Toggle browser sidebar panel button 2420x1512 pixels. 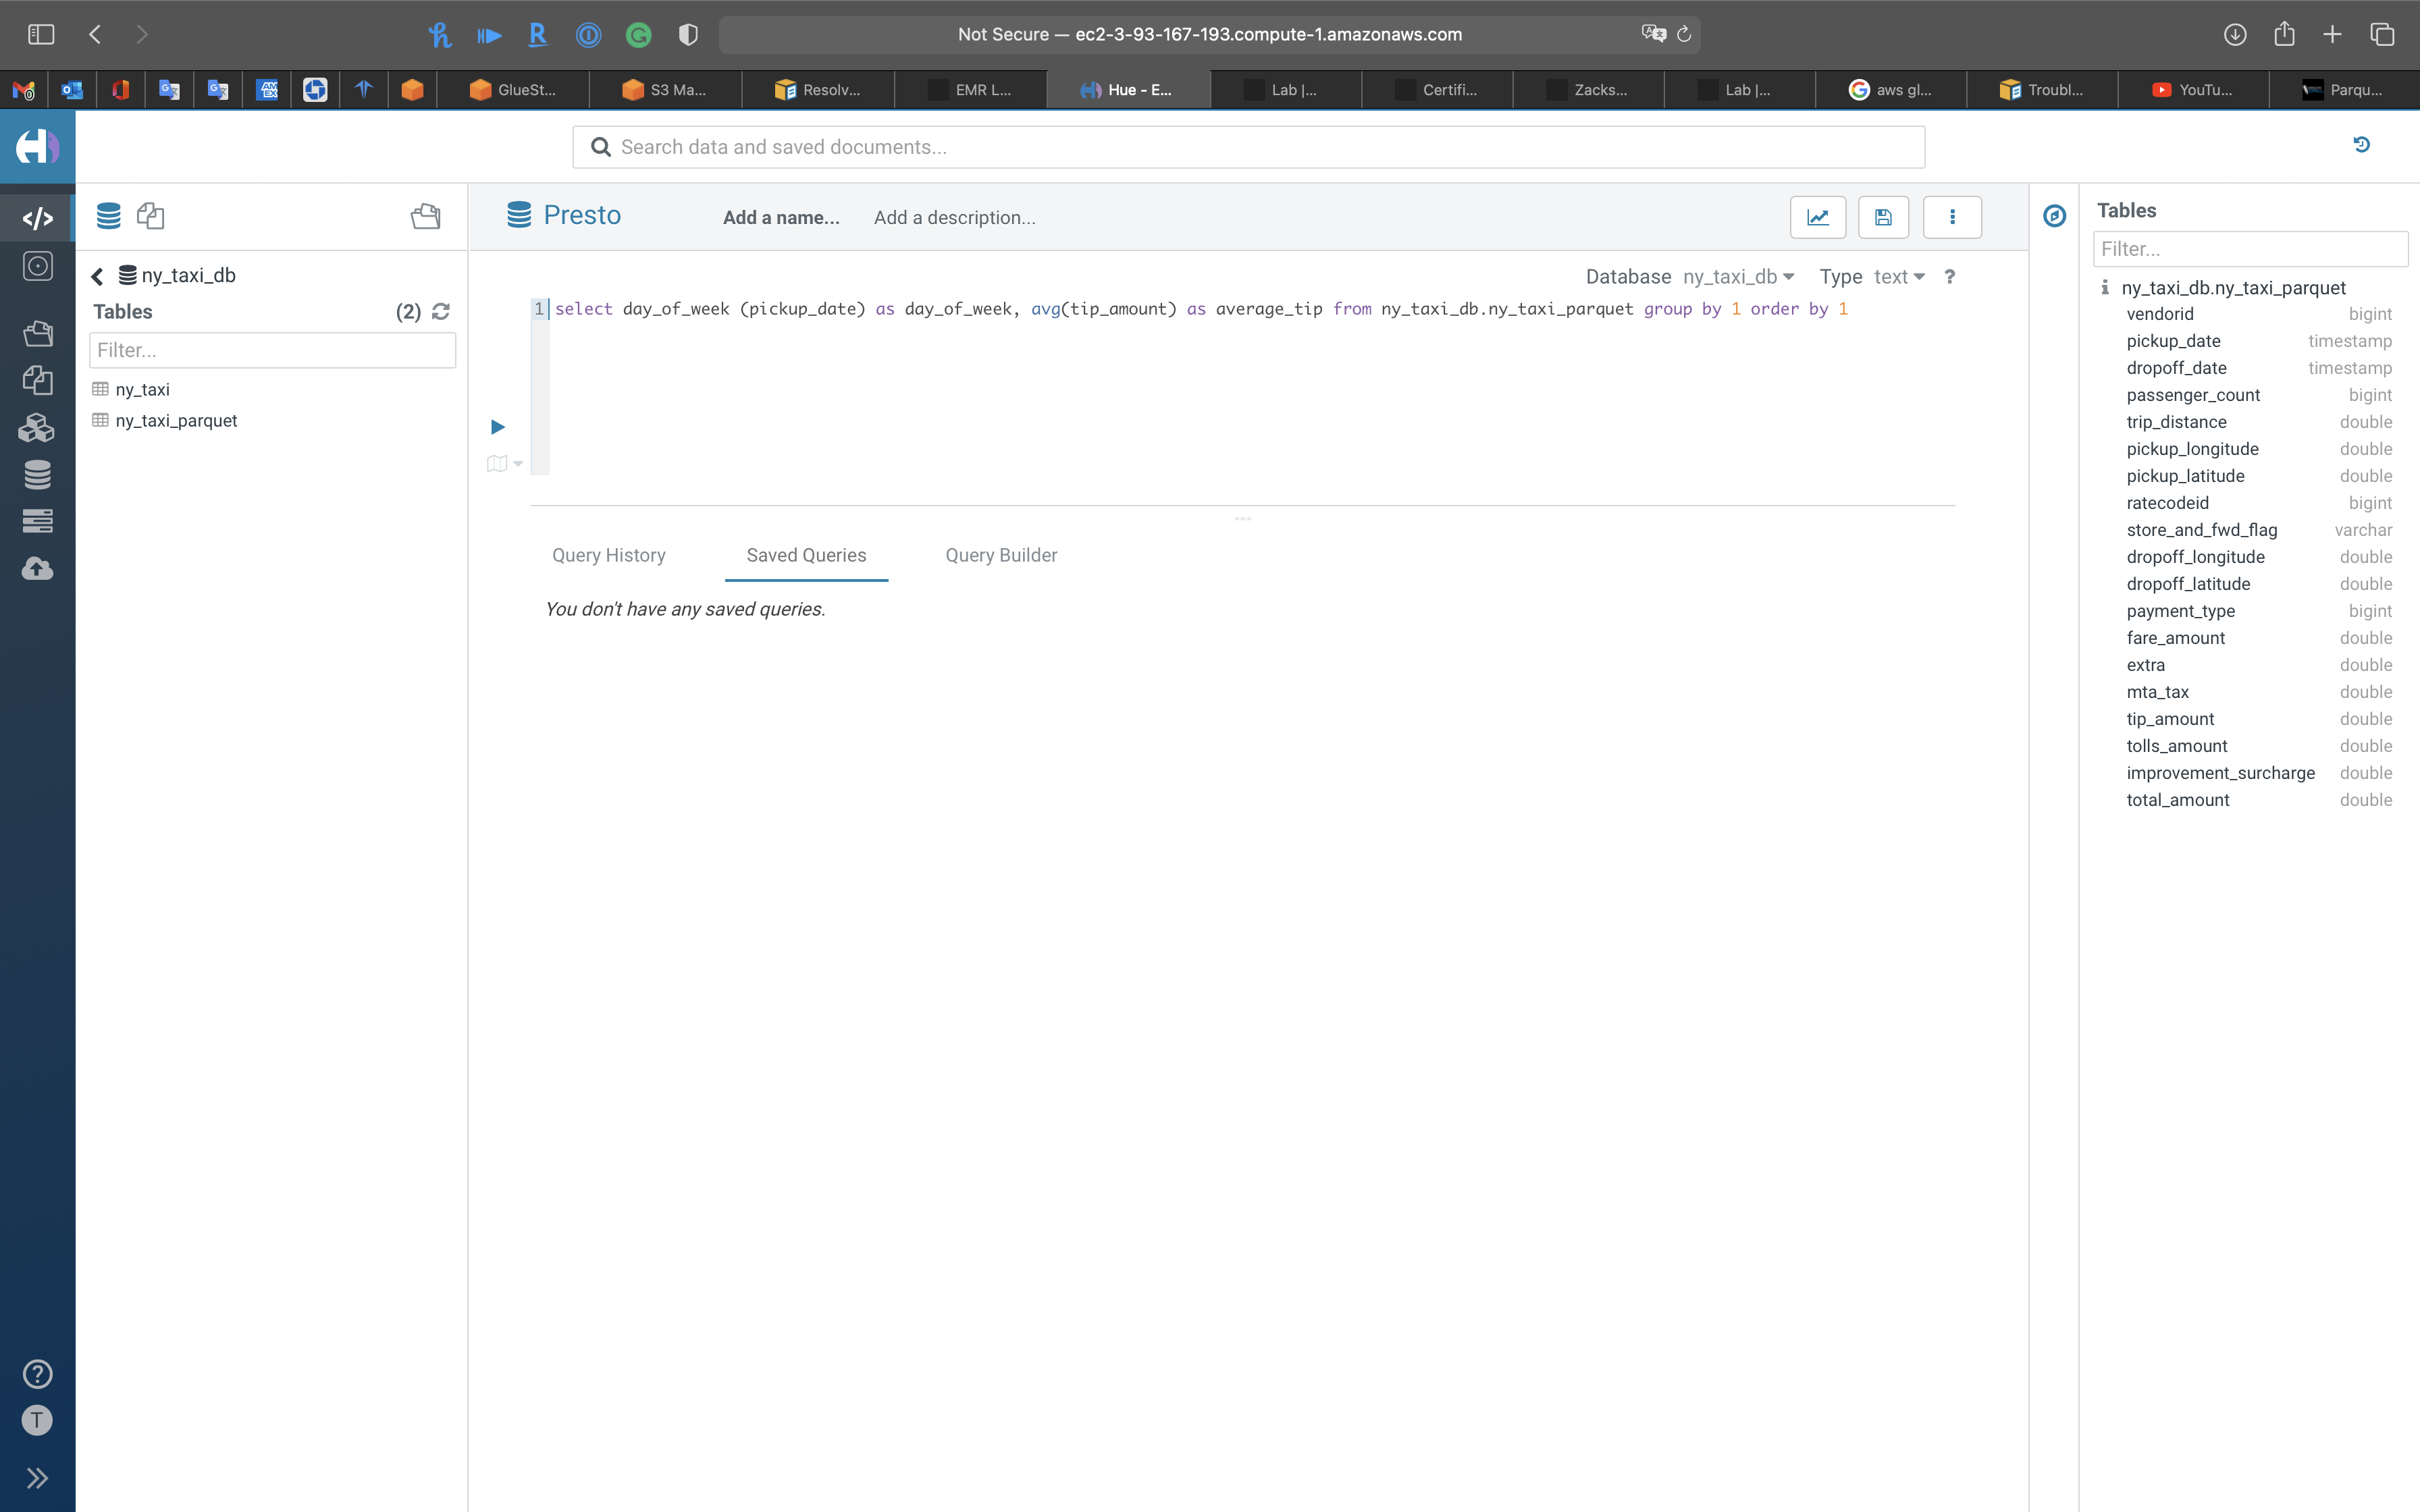pyautogui.click(x=41, y=34)
